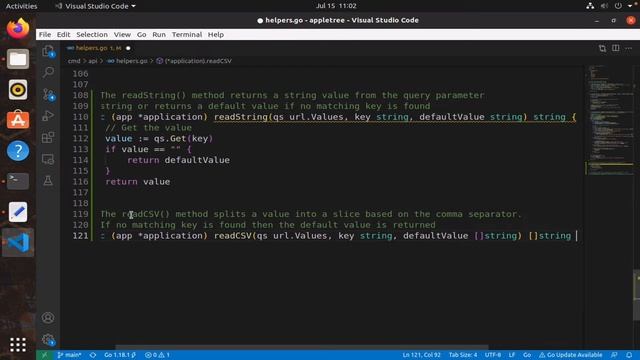Open the notifications bell
The width and height of the screenshot is (640, 360).
pos(629,355)
